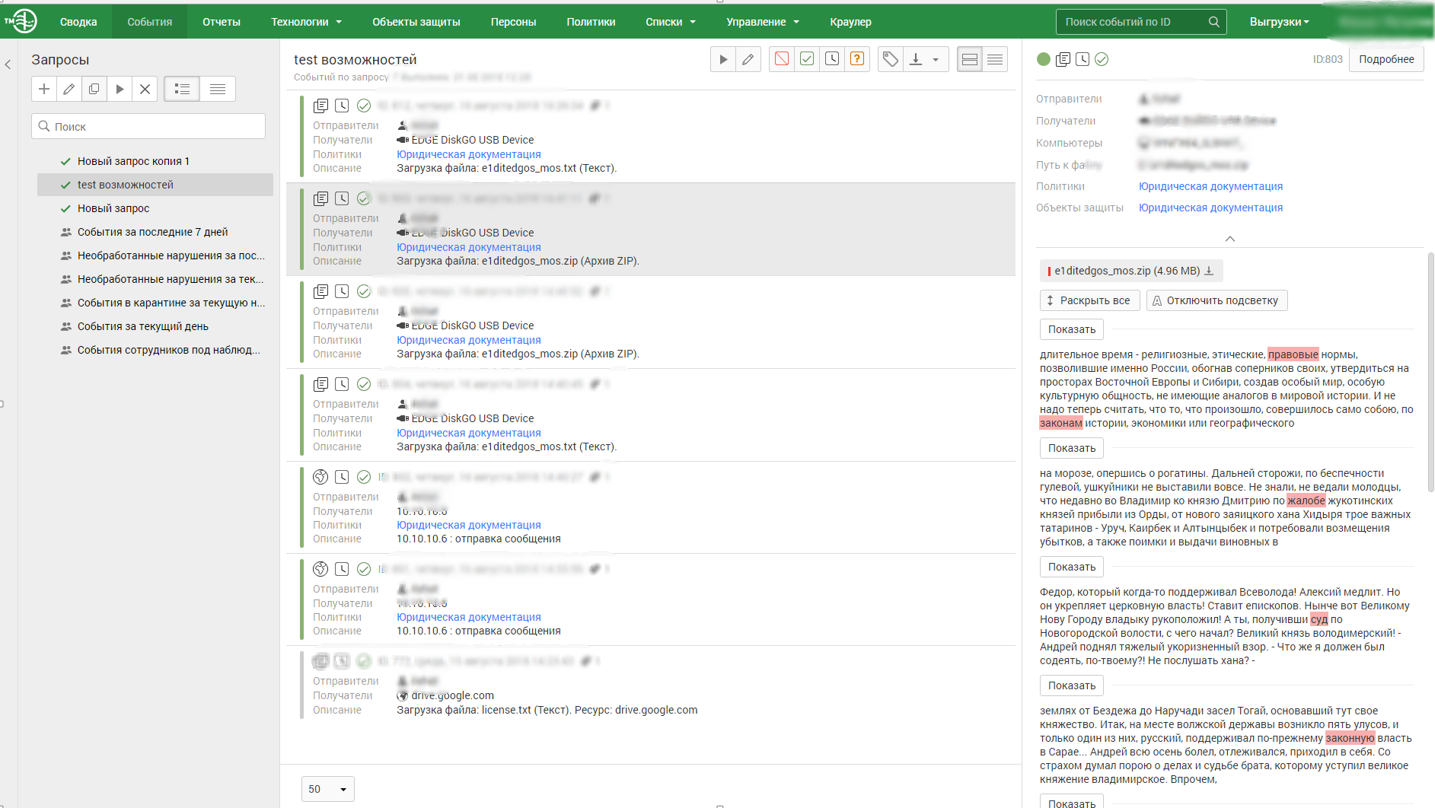Click the green check-circle icon in the detail header

1101,60
